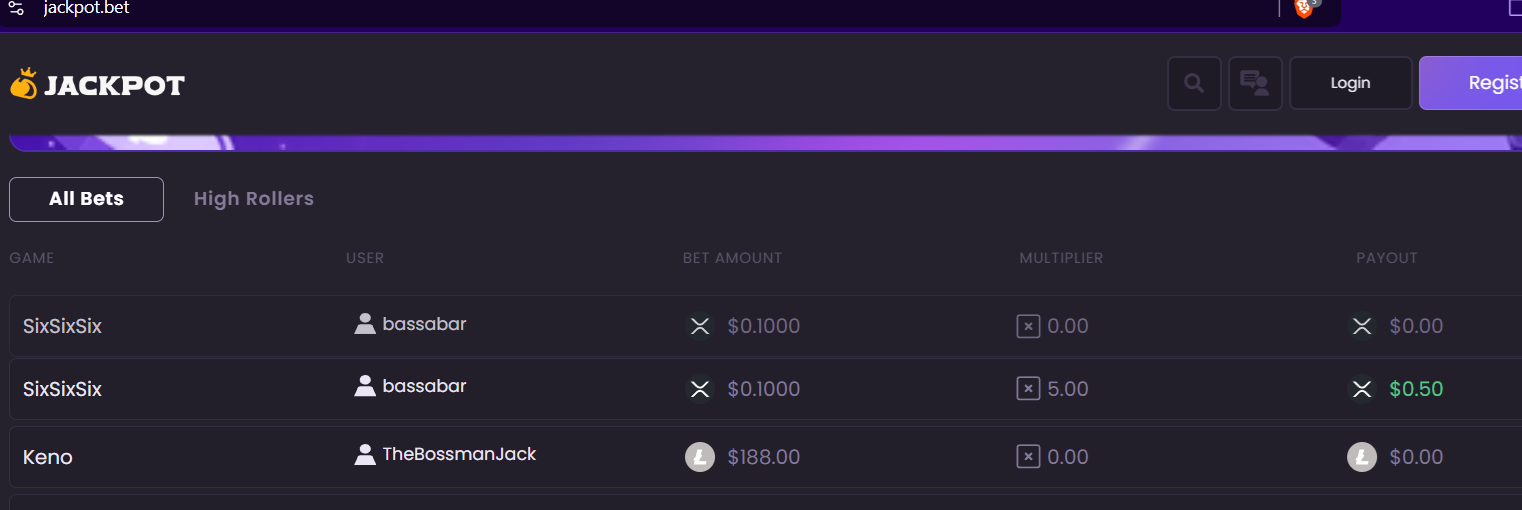
Task: Click Litecoin icon next to $188.00 bet
Action: pyautogui.click(x=700, y=457)
